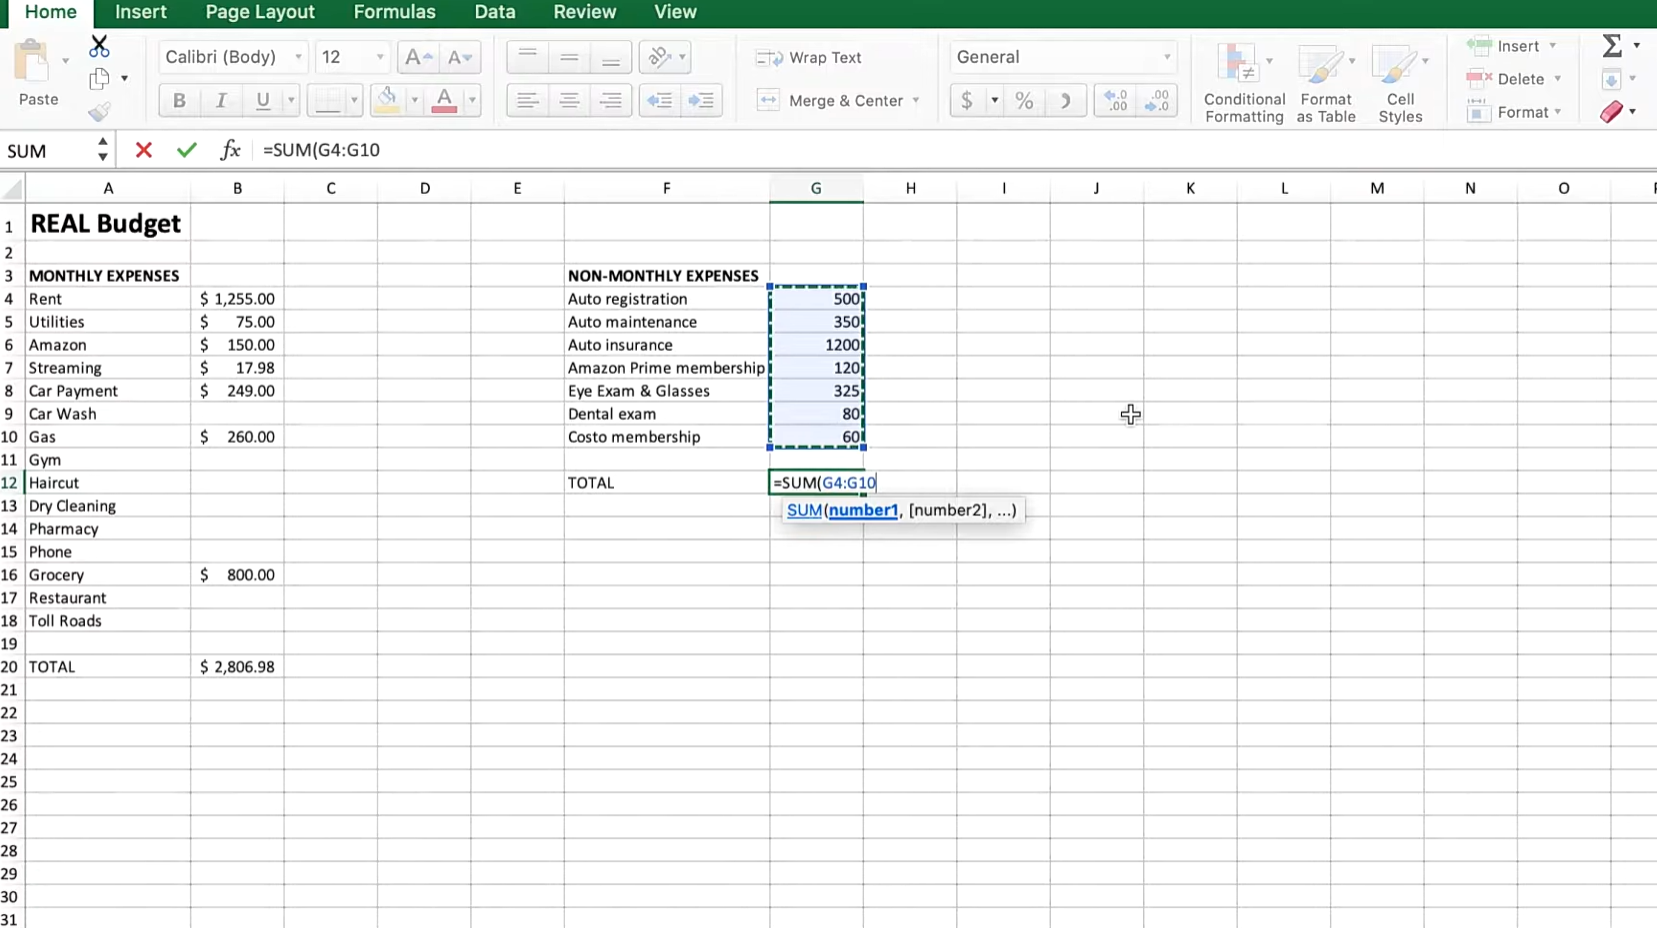Click the Format Painter brush icon
The image size is (1657, 928).
coord(99,111)
